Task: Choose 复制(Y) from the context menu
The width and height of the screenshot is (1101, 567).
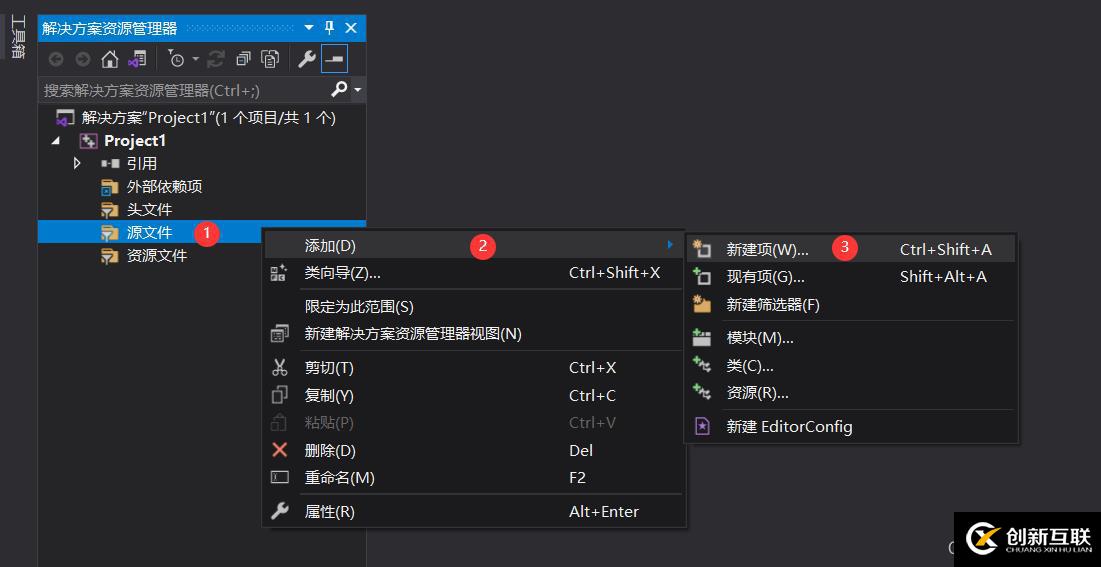Action: point(473,396)
